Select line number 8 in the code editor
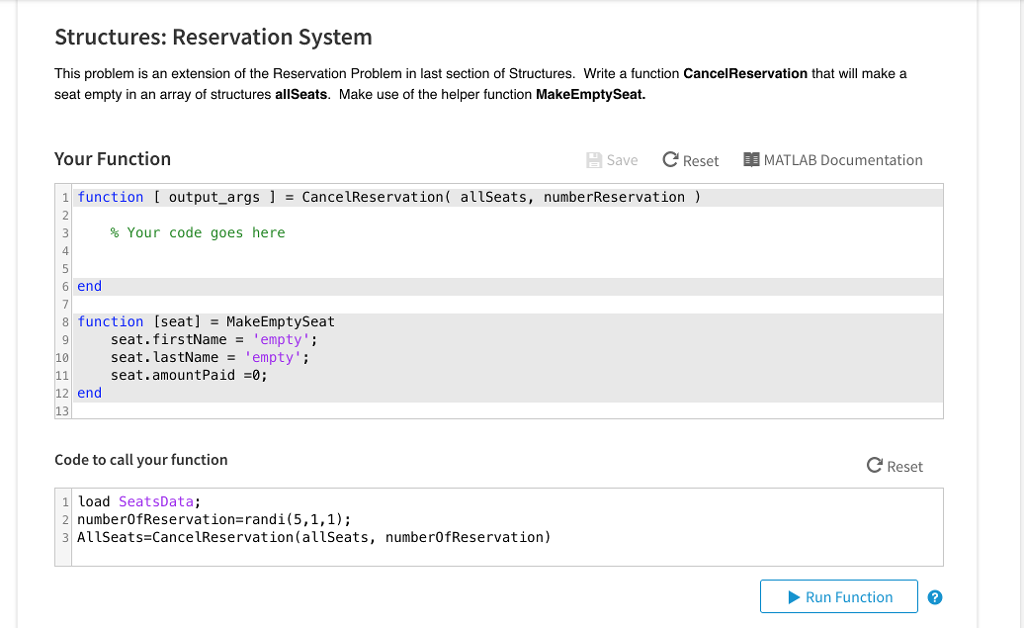 pos(64,321)
